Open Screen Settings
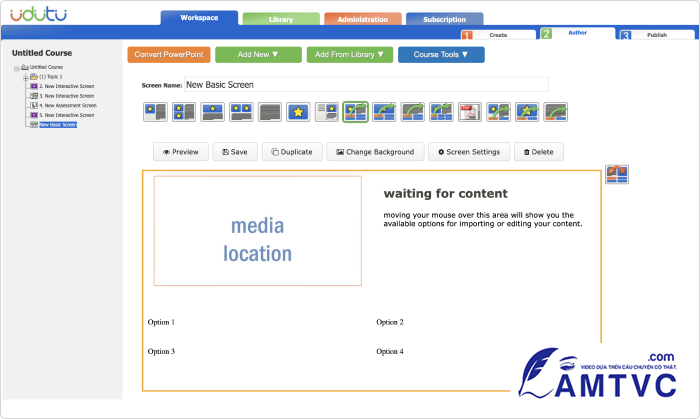Viewport: 700px width, 419px height. tap(469, 152)
